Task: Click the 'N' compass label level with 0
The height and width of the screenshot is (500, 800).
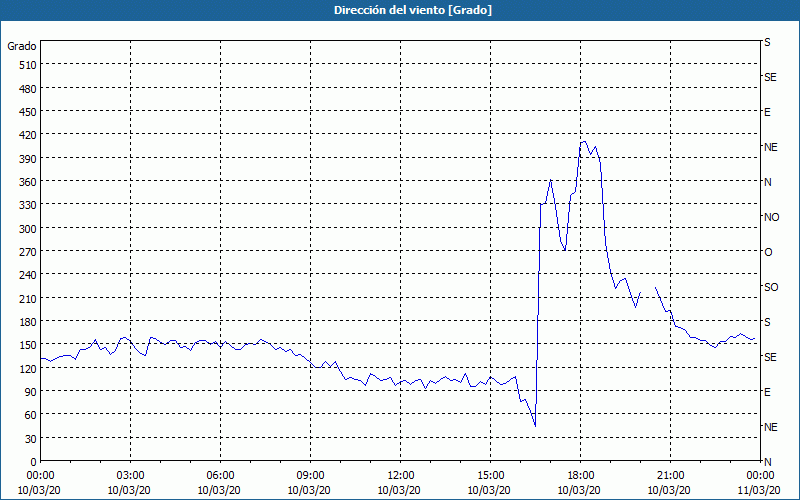Action: coord(767,462)
